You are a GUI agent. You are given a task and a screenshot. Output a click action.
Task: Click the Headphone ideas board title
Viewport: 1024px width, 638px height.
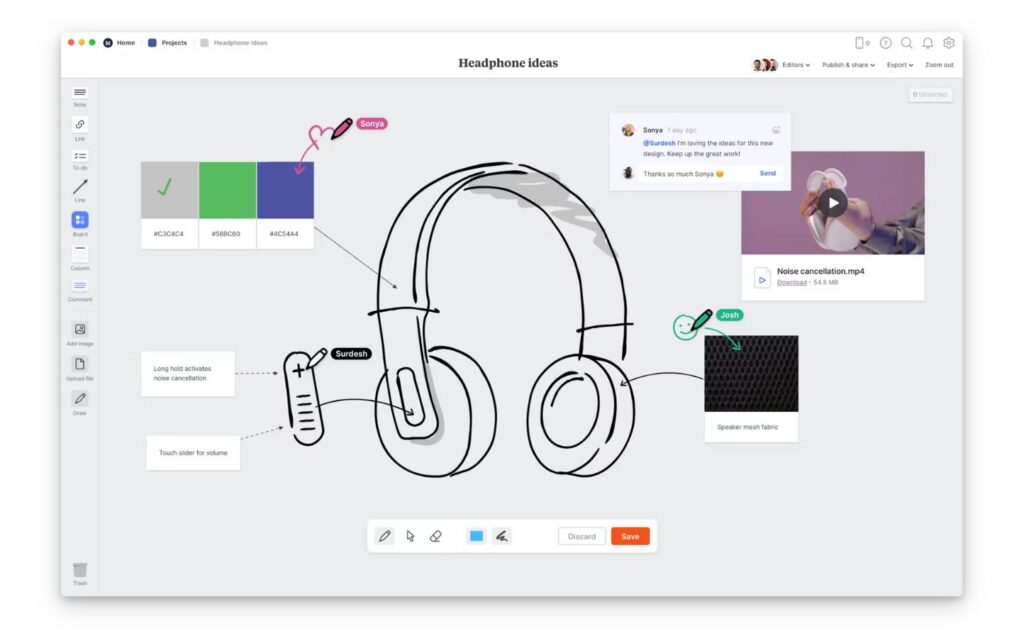[x=508, y=63]
